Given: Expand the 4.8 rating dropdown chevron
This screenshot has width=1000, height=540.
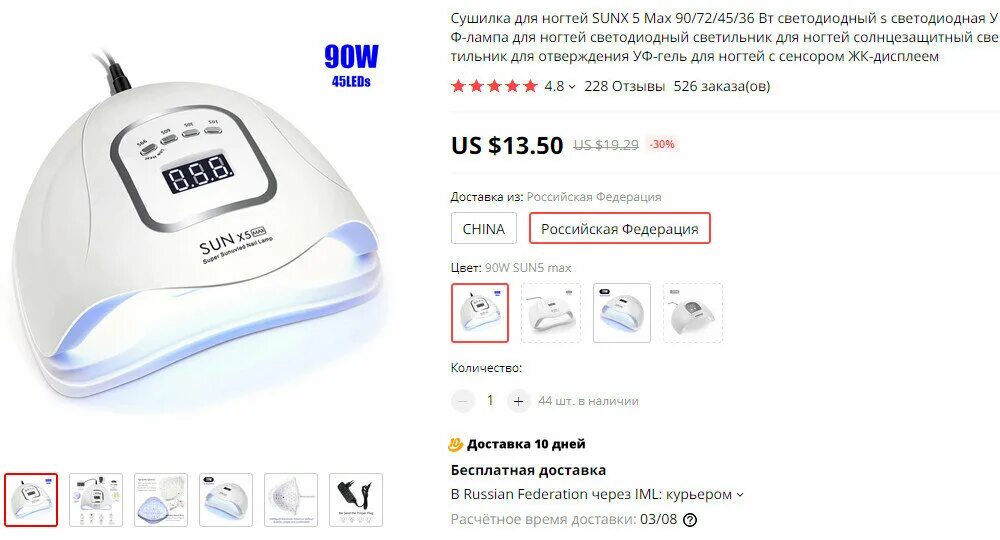Looking at the screenshot, I should coord(572,87).
